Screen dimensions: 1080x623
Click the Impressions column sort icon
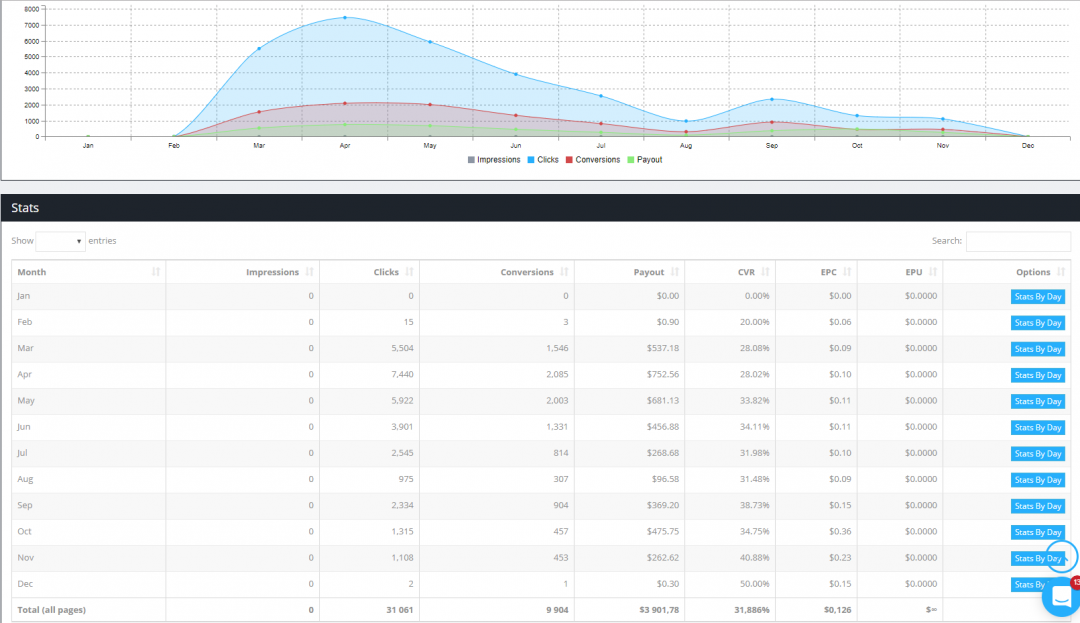[x=310, y=272]
